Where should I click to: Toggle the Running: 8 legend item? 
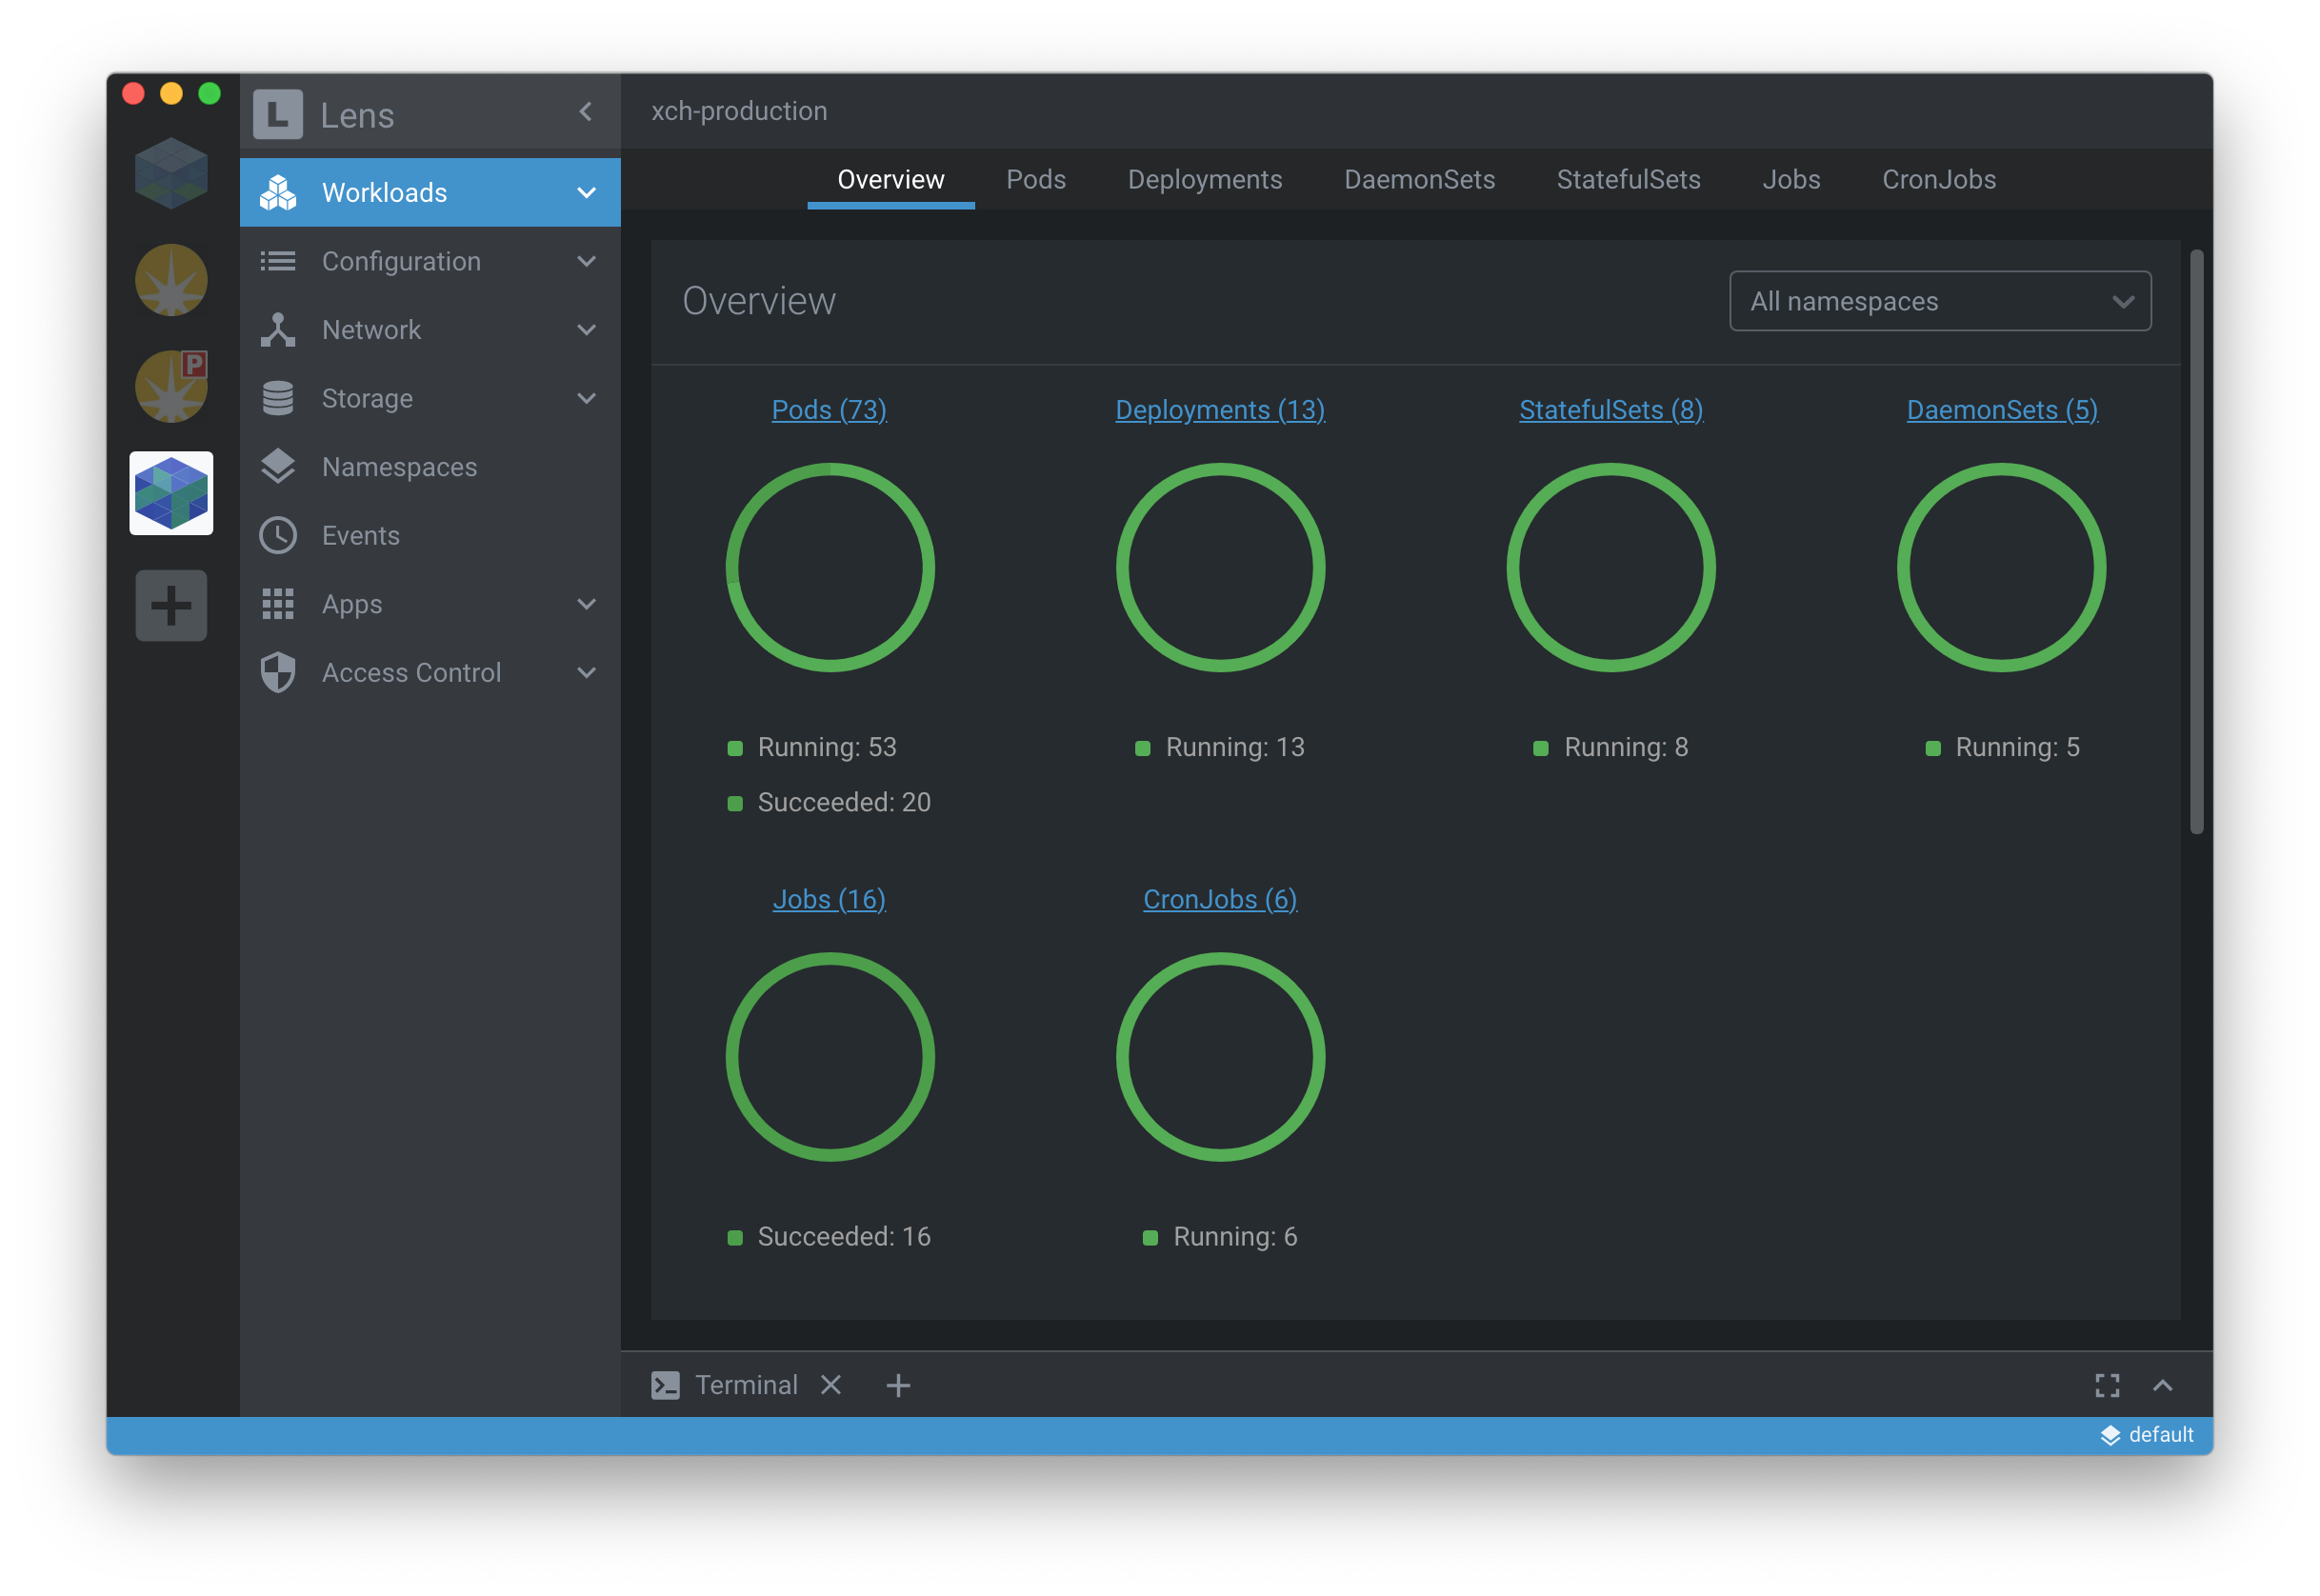1611,747
